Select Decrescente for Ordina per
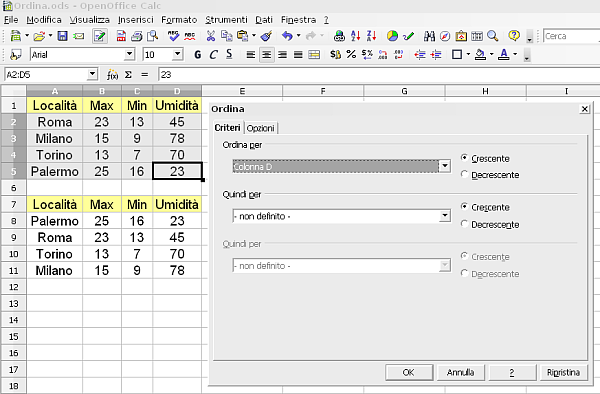Viewport: 600px width, 394px height. 490,175
